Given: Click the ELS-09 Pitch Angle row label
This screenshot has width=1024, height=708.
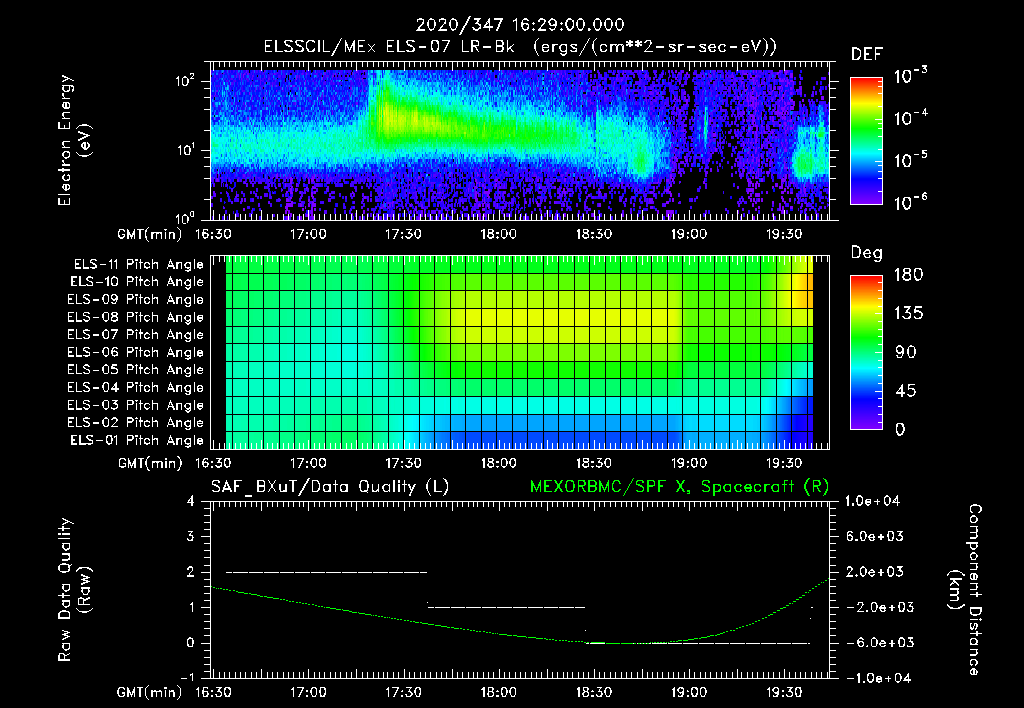Looking at the screenshot, I should (x=135, y=300).
